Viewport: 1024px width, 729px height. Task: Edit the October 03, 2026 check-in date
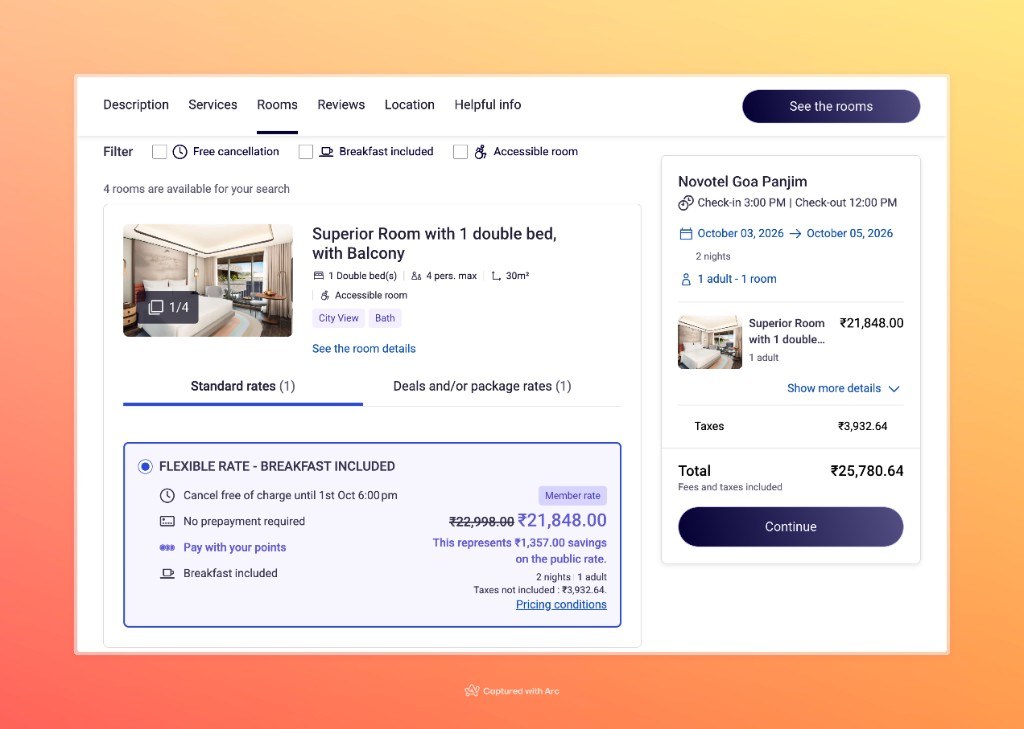[x=740, y=233]
